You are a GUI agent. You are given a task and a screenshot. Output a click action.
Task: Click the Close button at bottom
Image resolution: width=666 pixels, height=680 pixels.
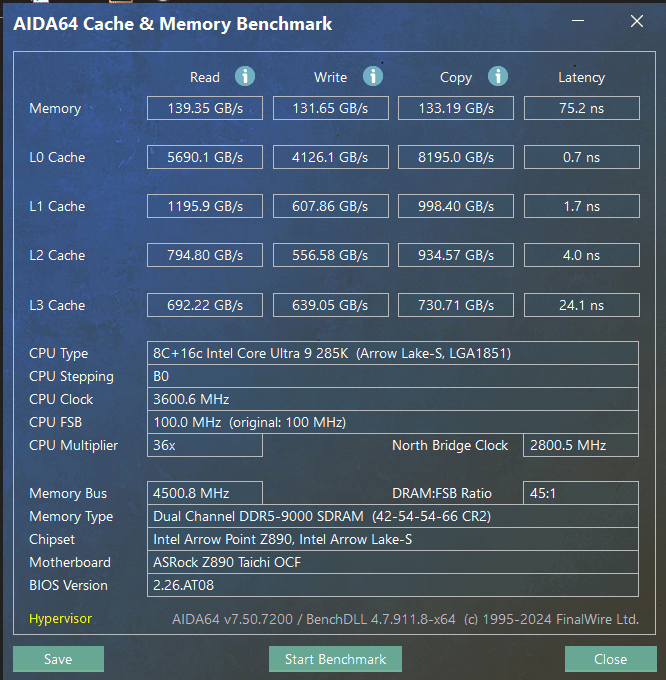[610, 659]
